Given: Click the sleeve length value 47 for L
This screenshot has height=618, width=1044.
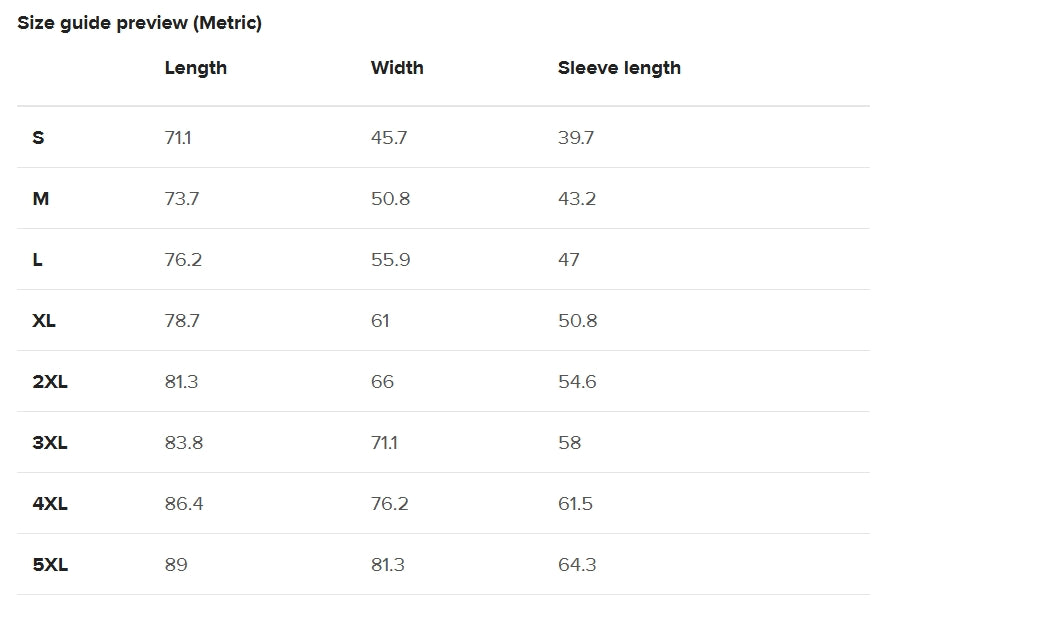Looking at the screenshot, I should (569, 260).
